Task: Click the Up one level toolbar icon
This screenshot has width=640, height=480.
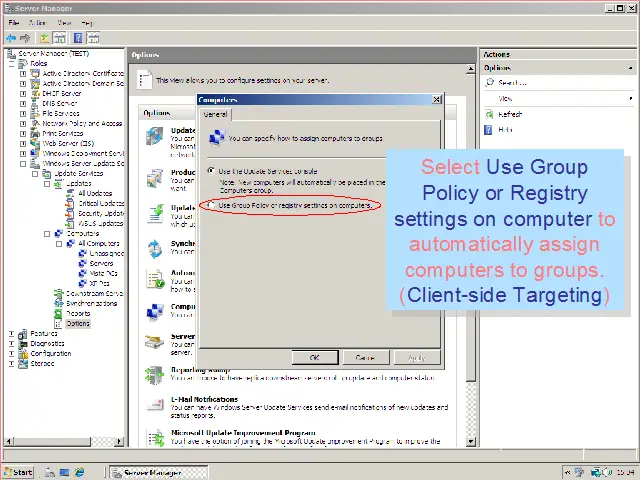Action: coord(44,38)
